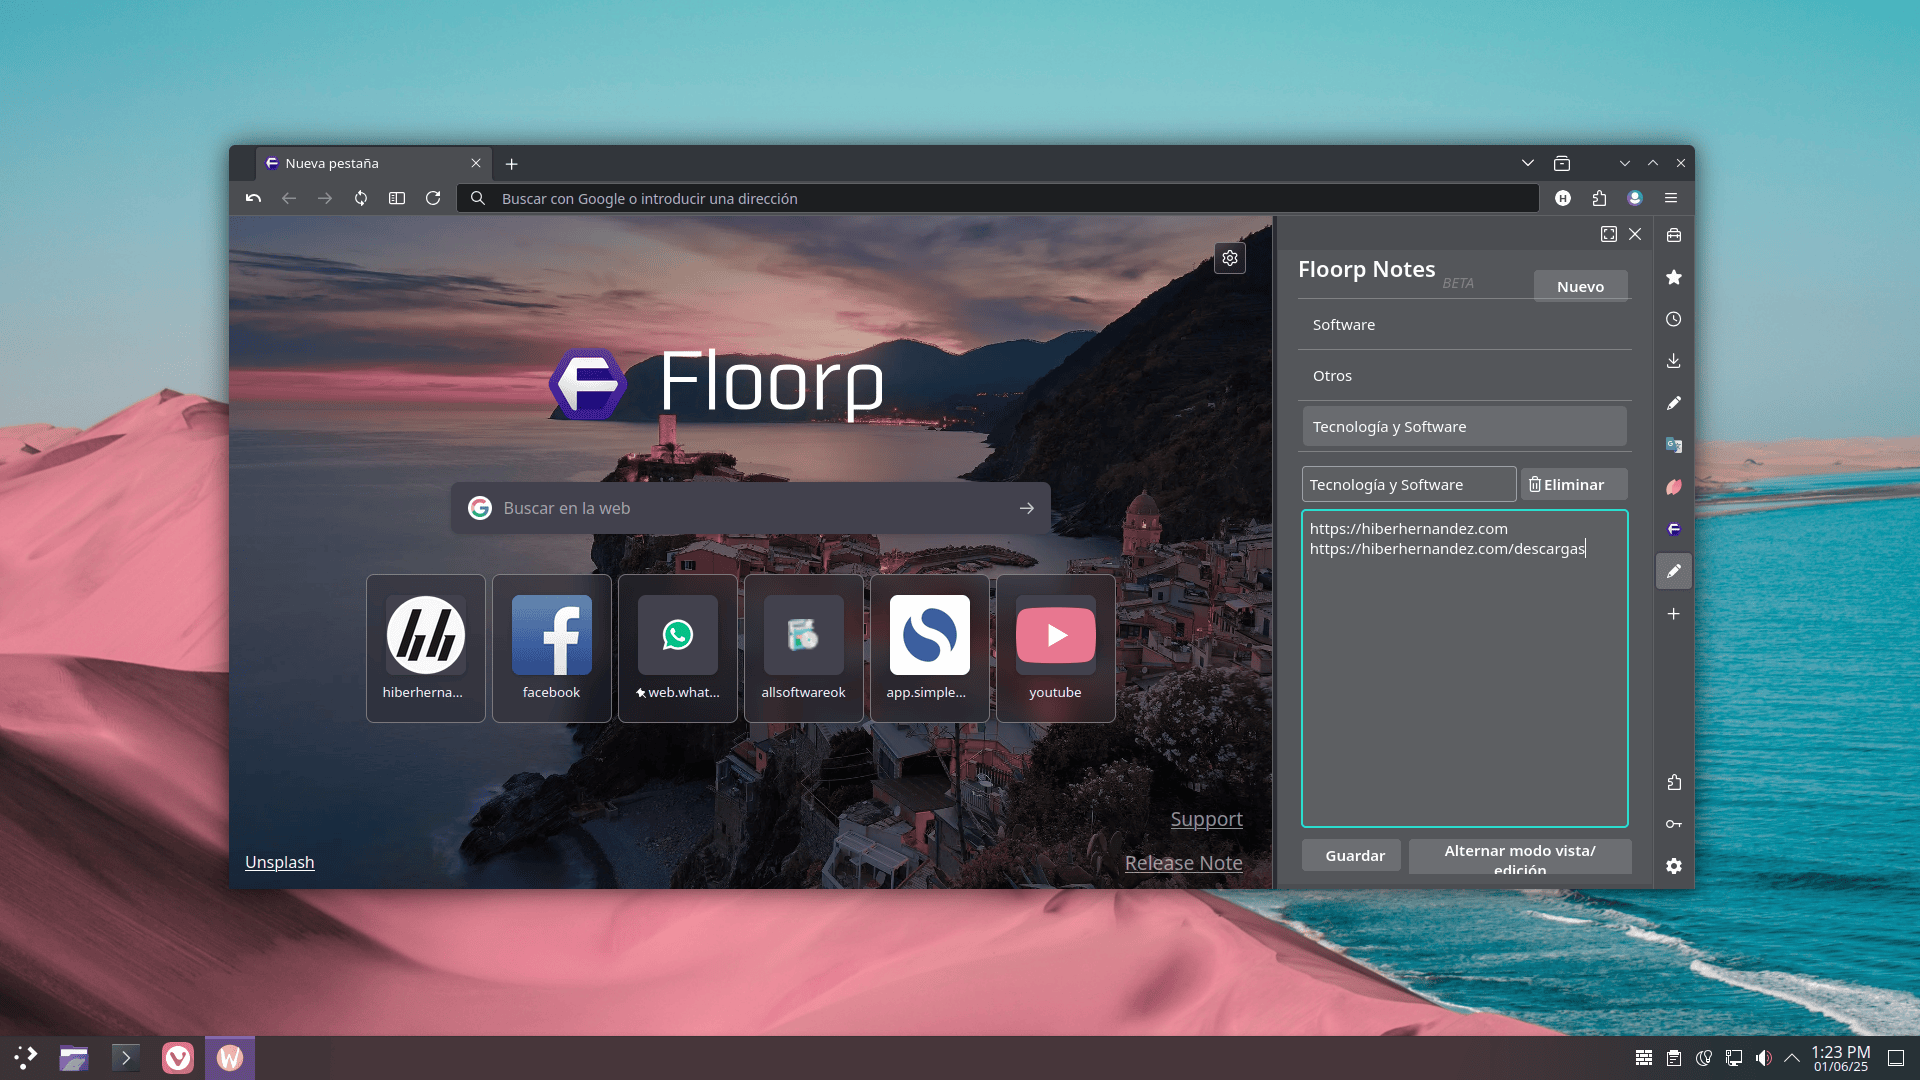This screenshot has height=1080, width=1920.
Task: Toggle the sidebar visibility toolbar button
Action: 397,198
